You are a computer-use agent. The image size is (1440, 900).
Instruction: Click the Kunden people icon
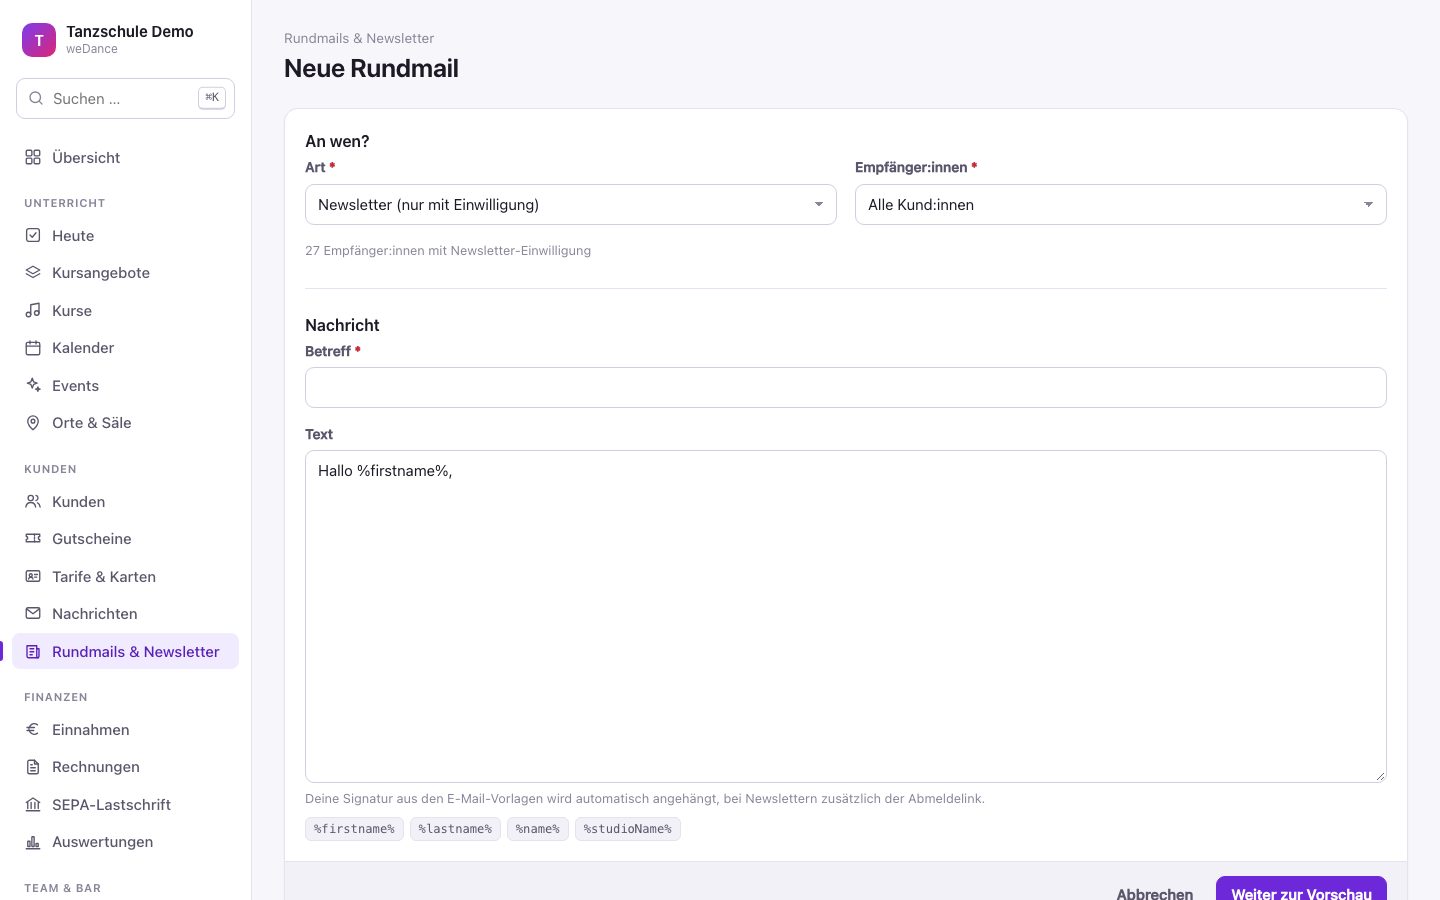point(33,501)
